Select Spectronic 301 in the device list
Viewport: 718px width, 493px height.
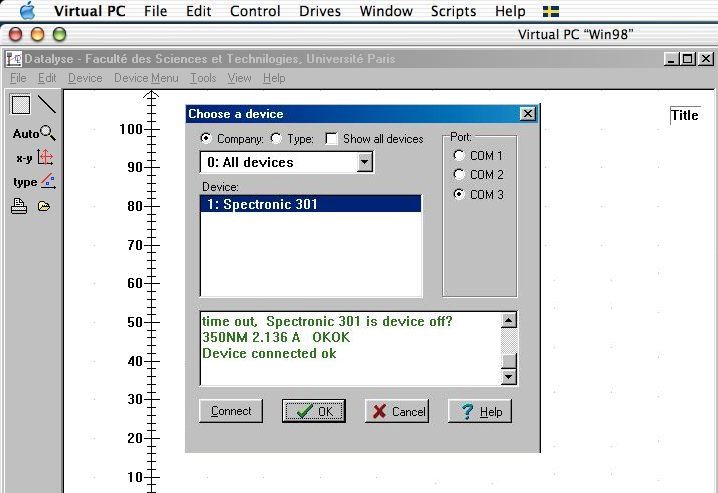coord(310,204)
